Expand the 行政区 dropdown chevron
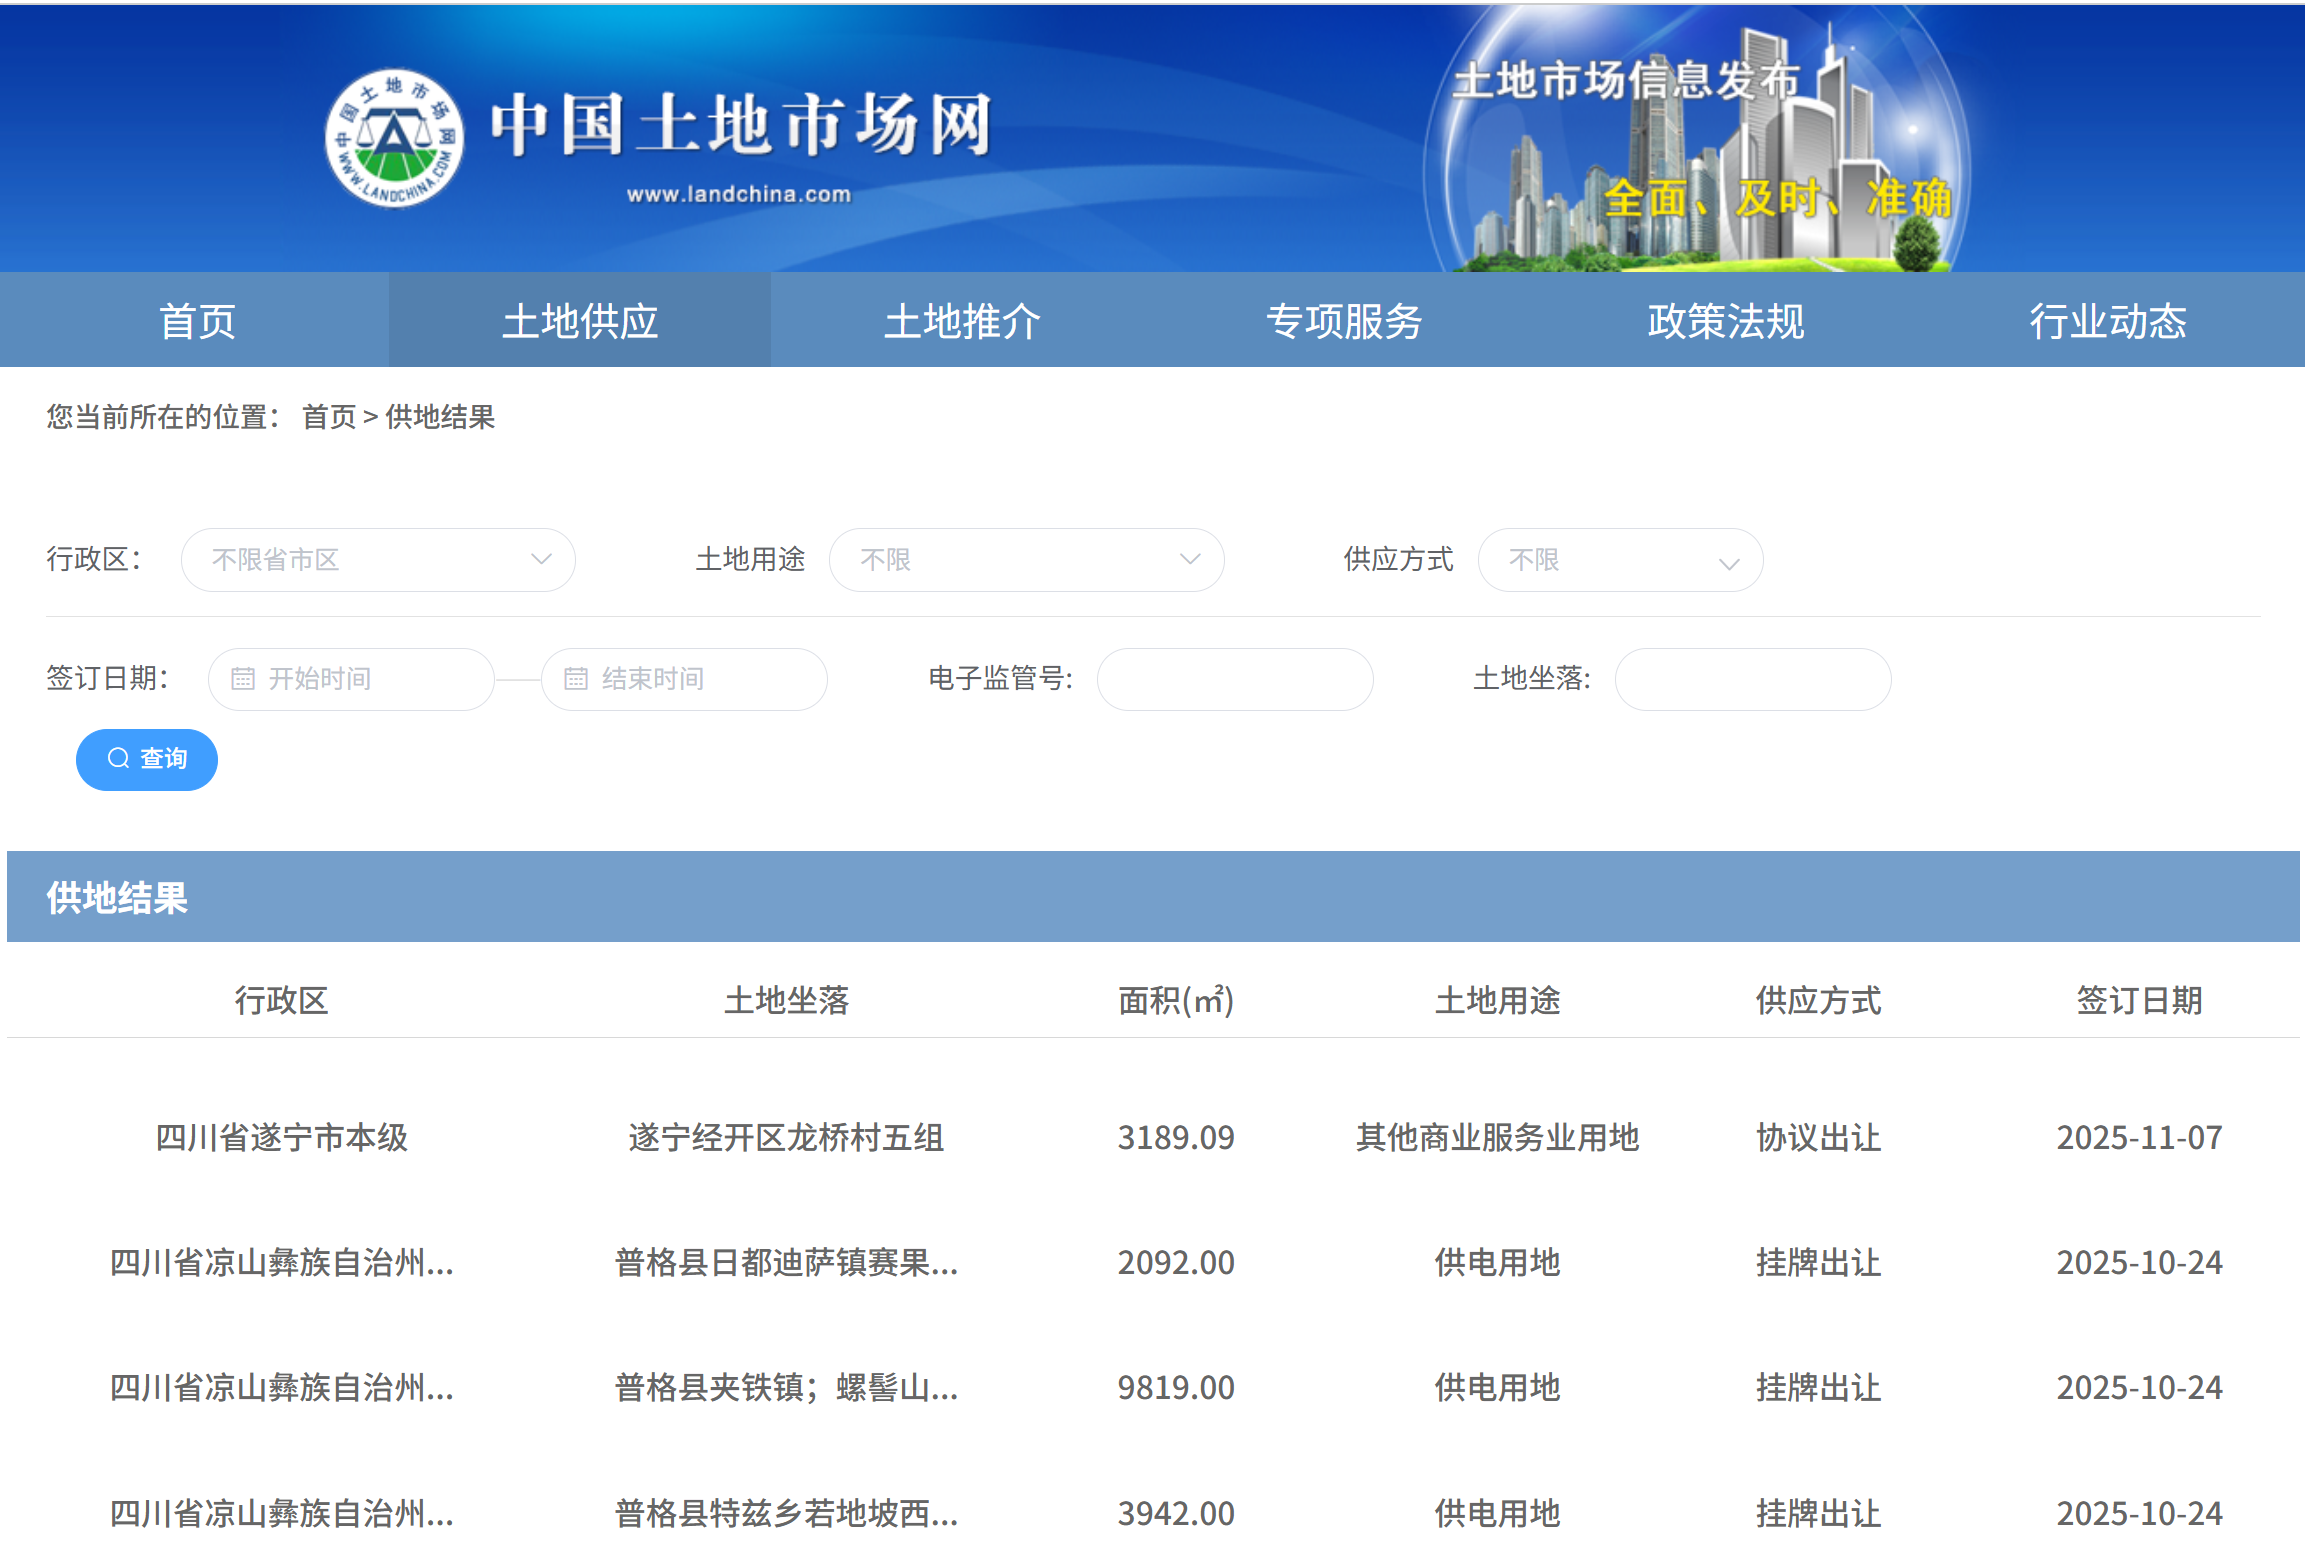The image size is (2305, 1551). 541,559
